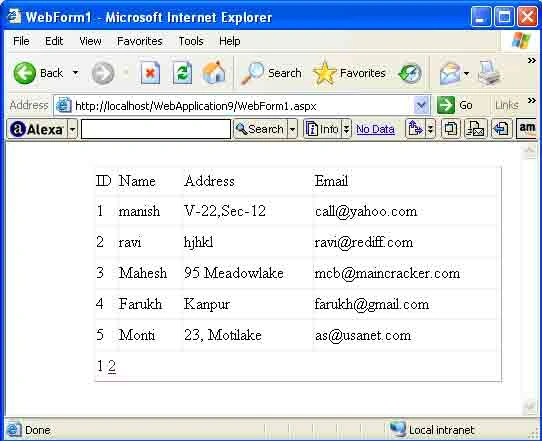Click the Windows flag logo
Image resolution: width=542 pixels, height=441 pixels.
coord(521,41)
